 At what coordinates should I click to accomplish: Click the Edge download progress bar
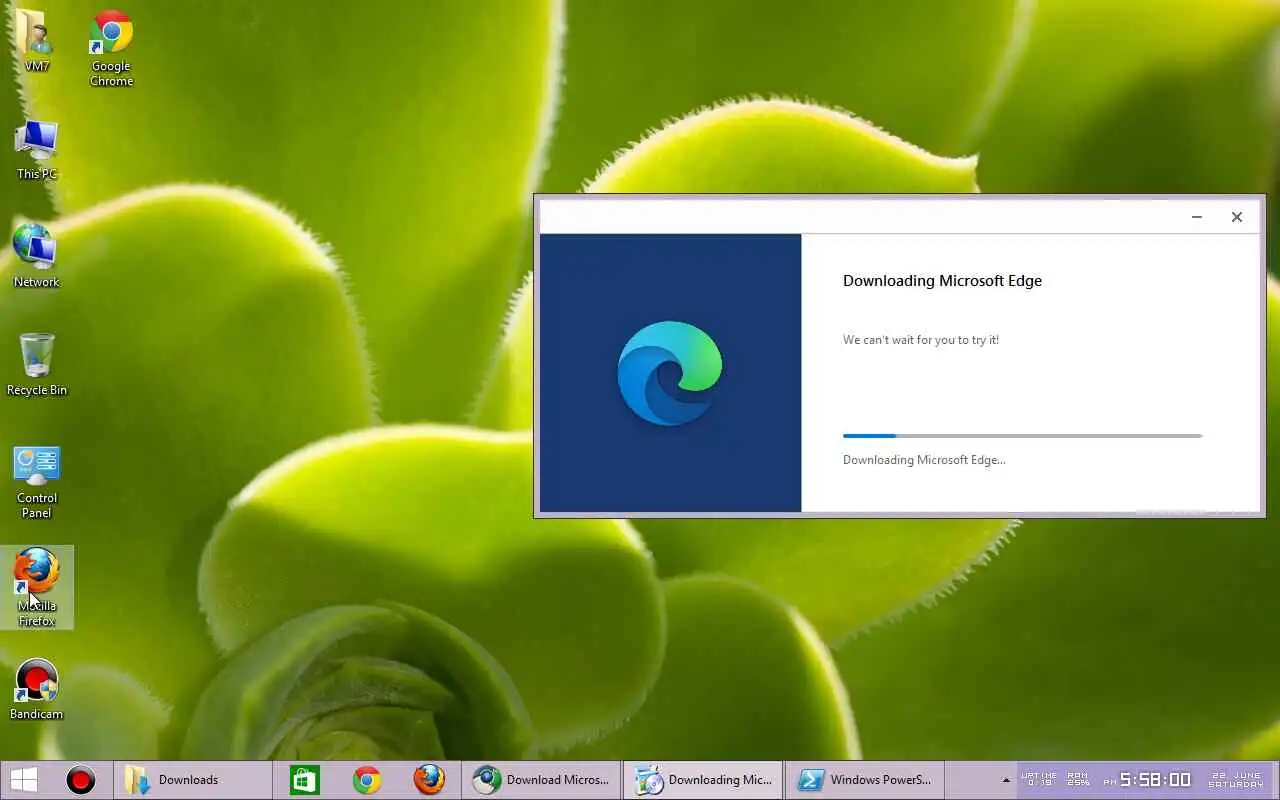(1022, 436)
